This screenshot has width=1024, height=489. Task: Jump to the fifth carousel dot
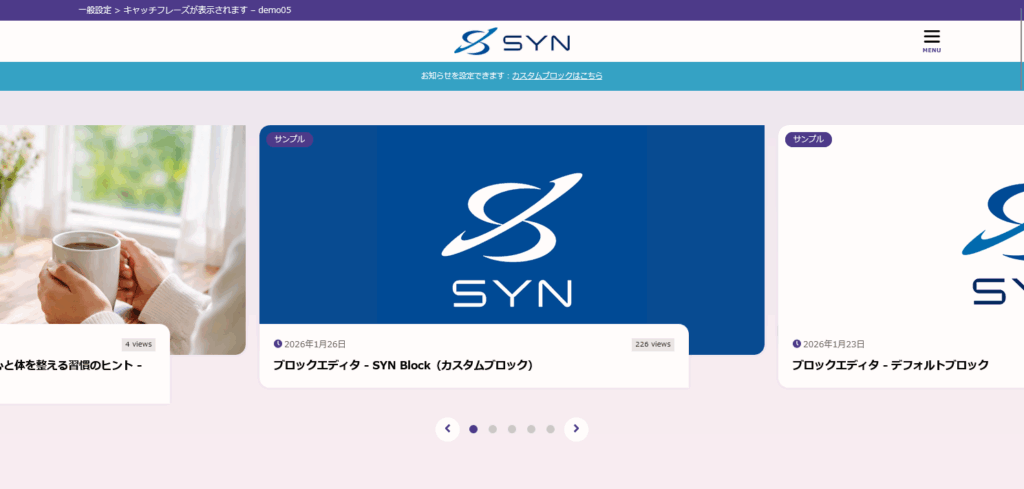(550, 429)
